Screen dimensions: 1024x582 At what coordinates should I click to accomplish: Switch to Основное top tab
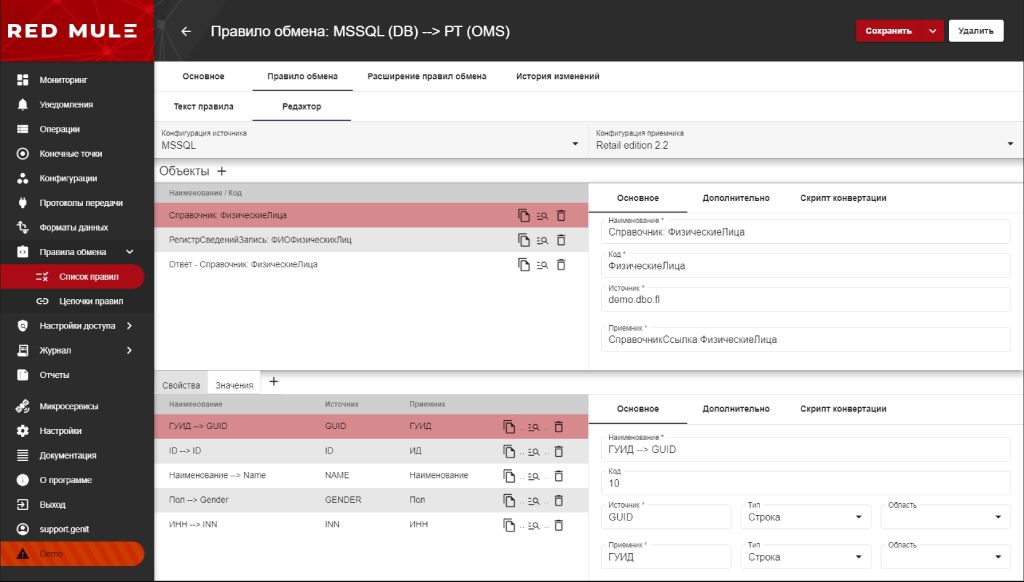tap(203, 76)
